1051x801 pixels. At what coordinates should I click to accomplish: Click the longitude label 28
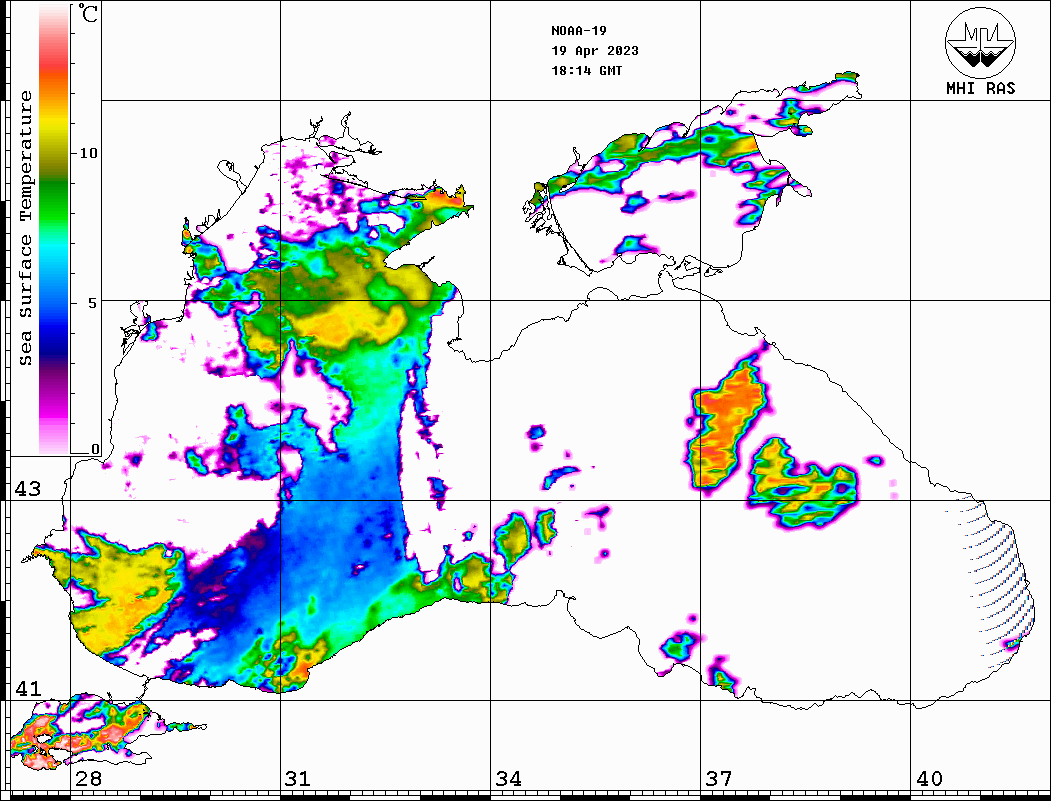coord(88,779)
